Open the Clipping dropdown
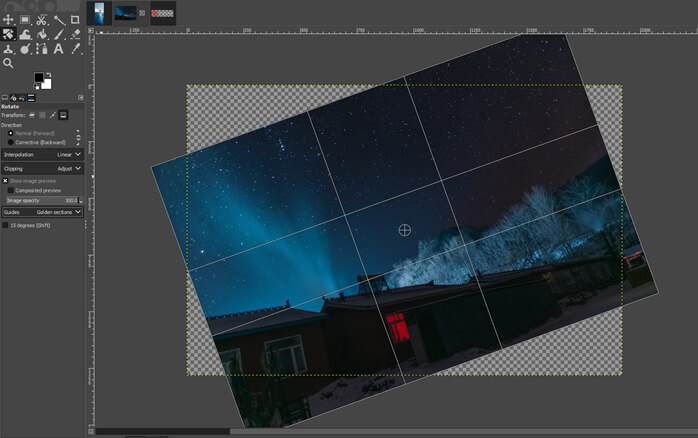 point(42,169)
